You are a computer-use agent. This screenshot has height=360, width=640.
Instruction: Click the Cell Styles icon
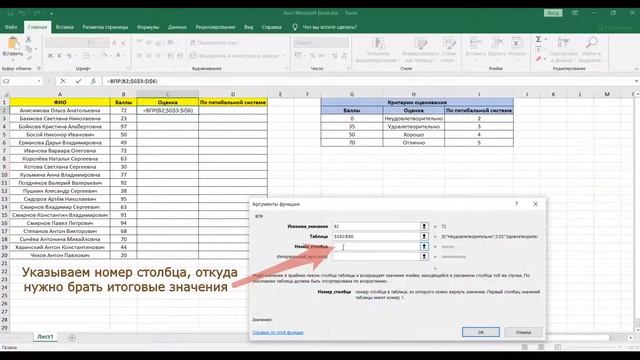click(x=449, y=43)
